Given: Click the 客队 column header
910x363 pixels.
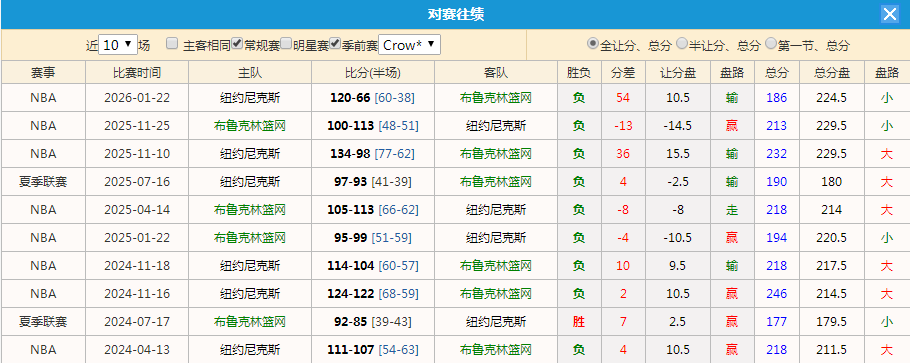Looking at the screenshot, I should [x=496, y=73].
